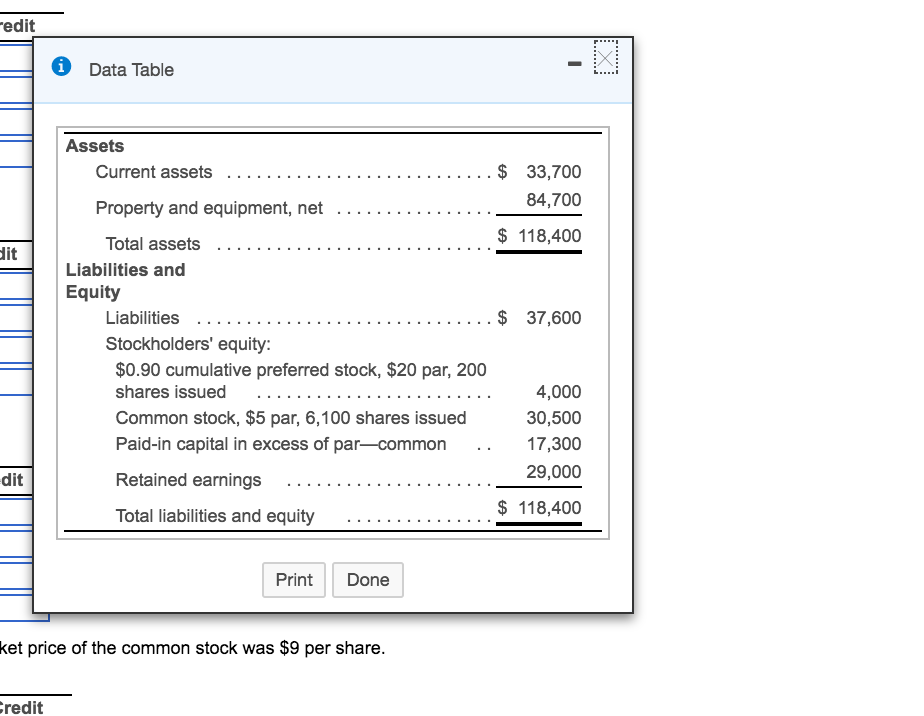Click the $33,700 current assets value
Screen dimensions: 924x716
pyautogui.click(x=541, y=172)
